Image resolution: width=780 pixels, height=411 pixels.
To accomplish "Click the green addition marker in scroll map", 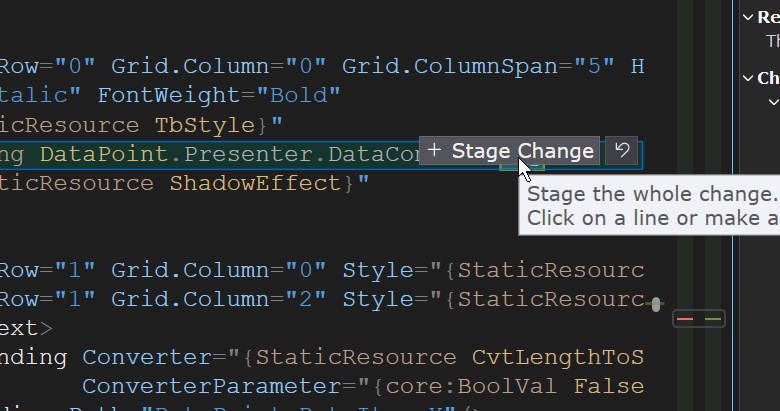I will tap(713, 319).
